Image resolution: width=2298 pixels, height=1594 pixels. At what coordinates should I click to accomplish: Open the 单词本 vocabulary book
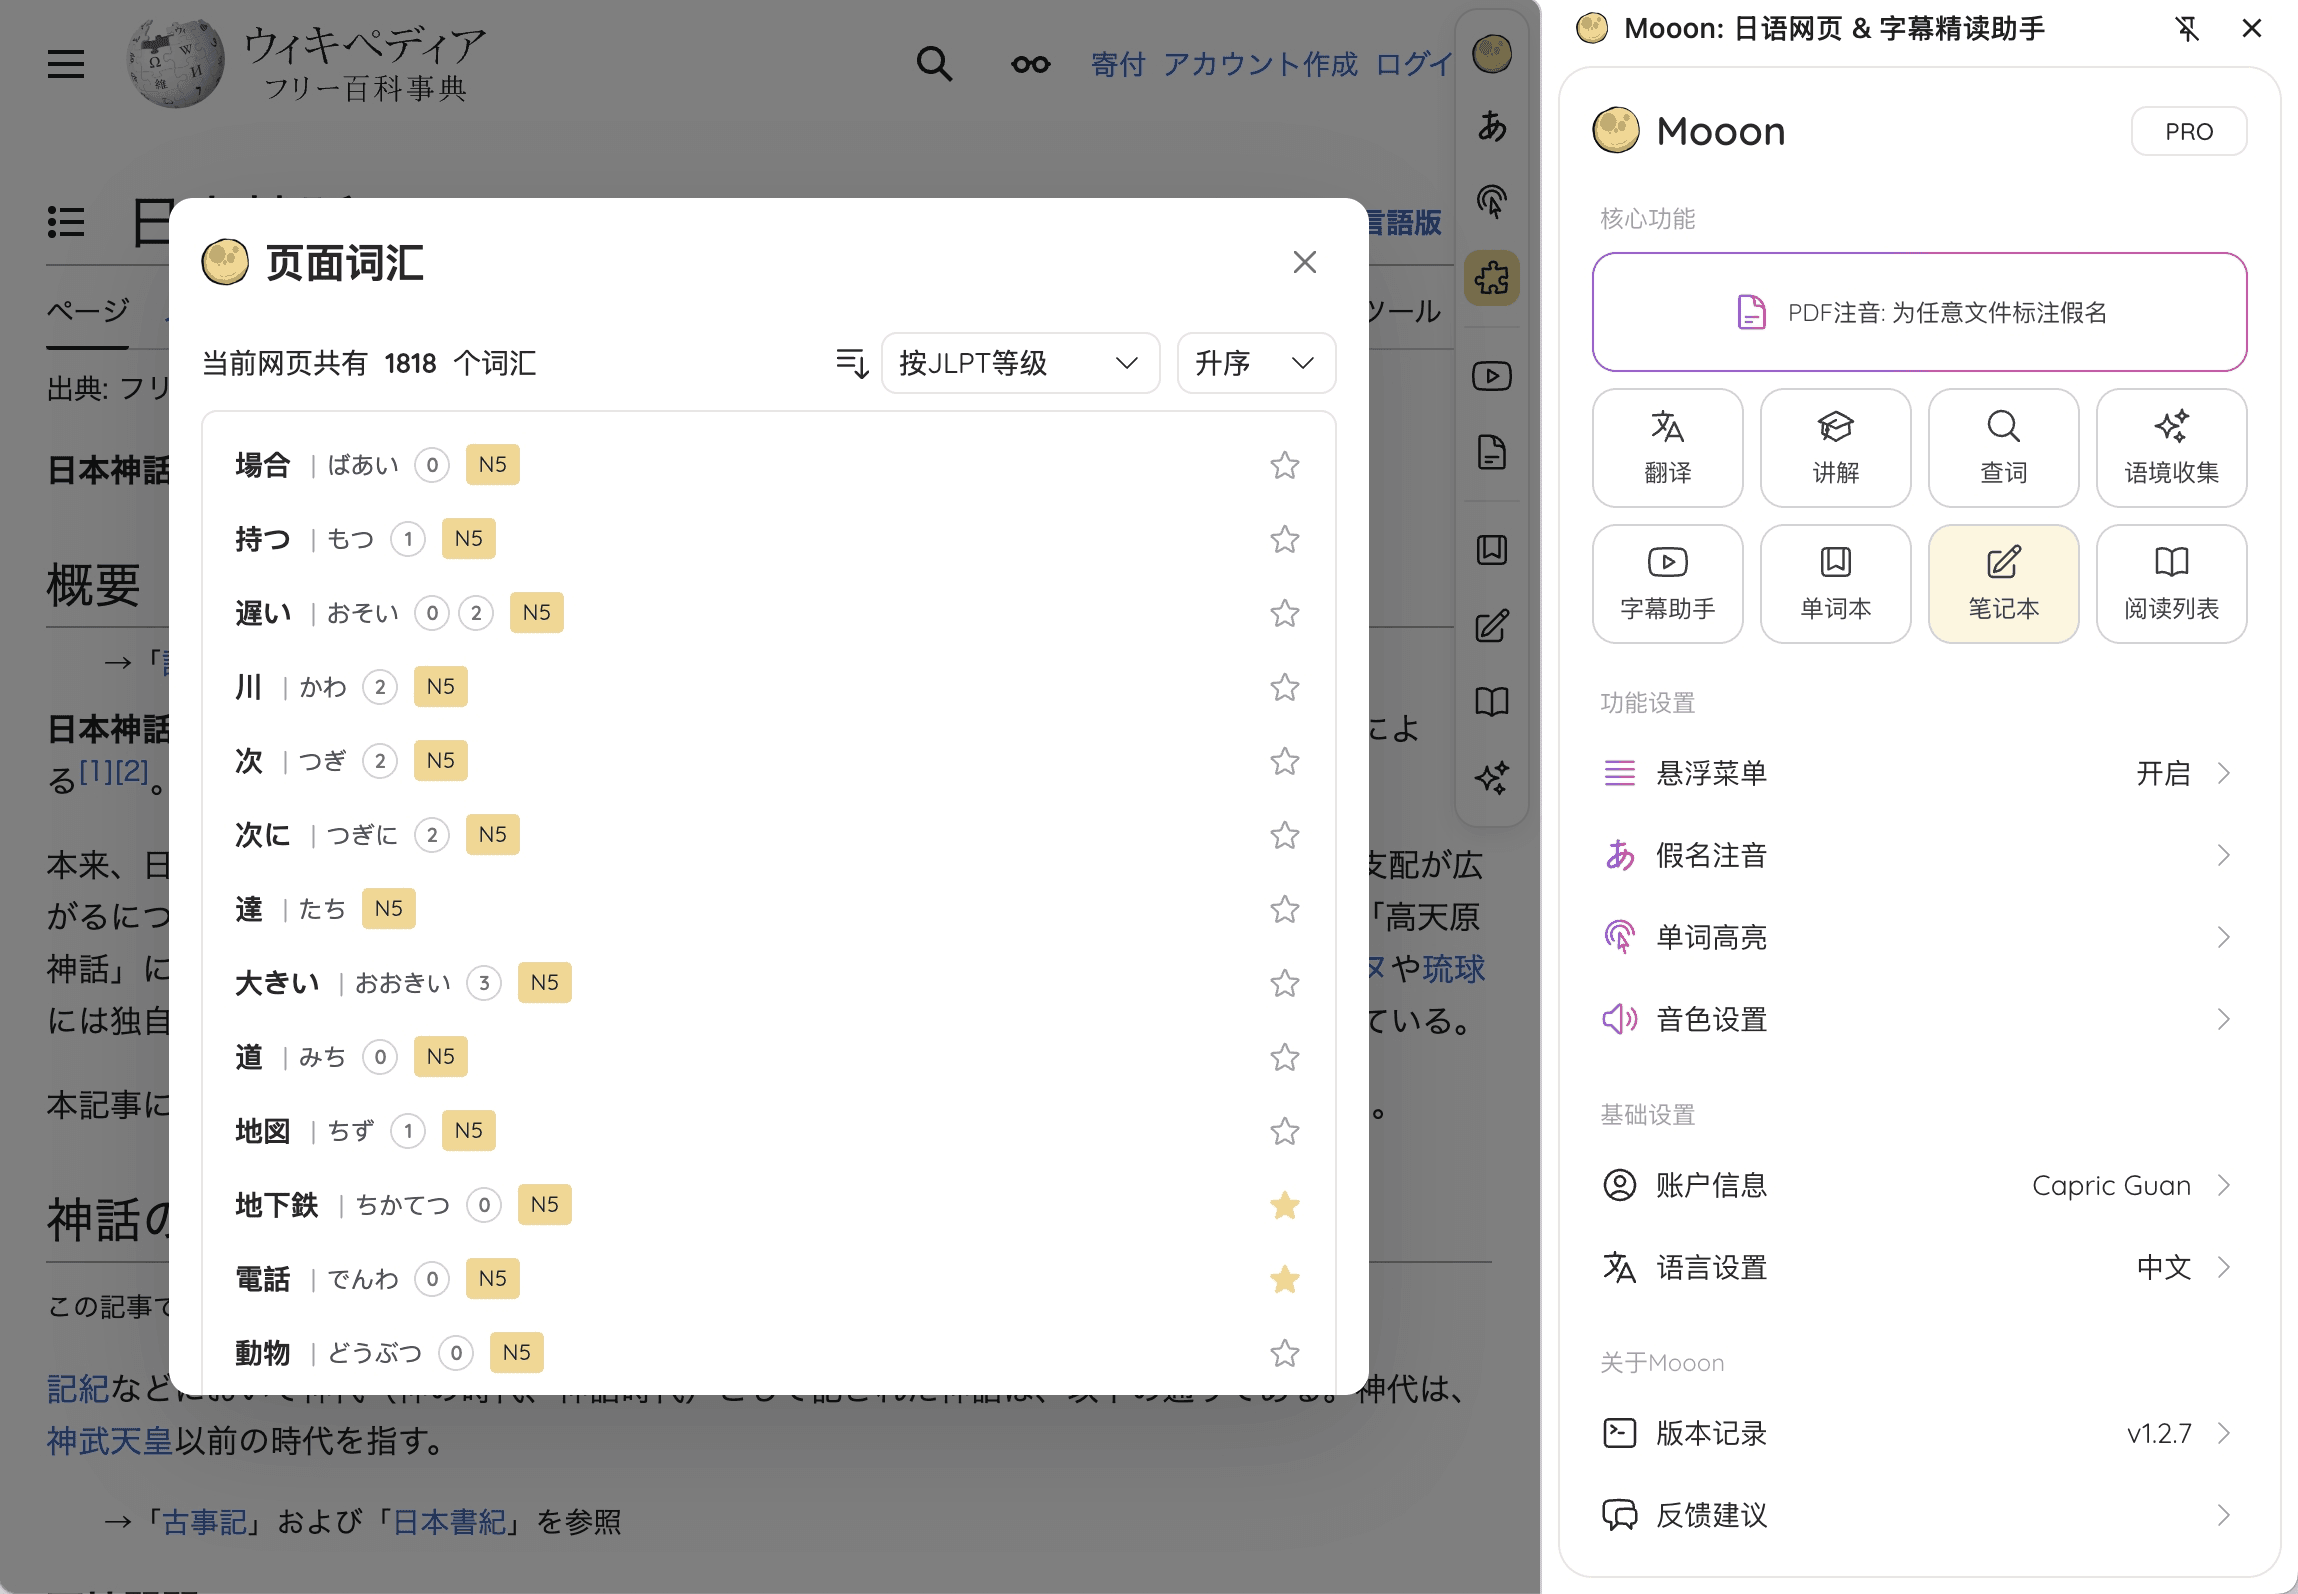[x=1835, y=583]
